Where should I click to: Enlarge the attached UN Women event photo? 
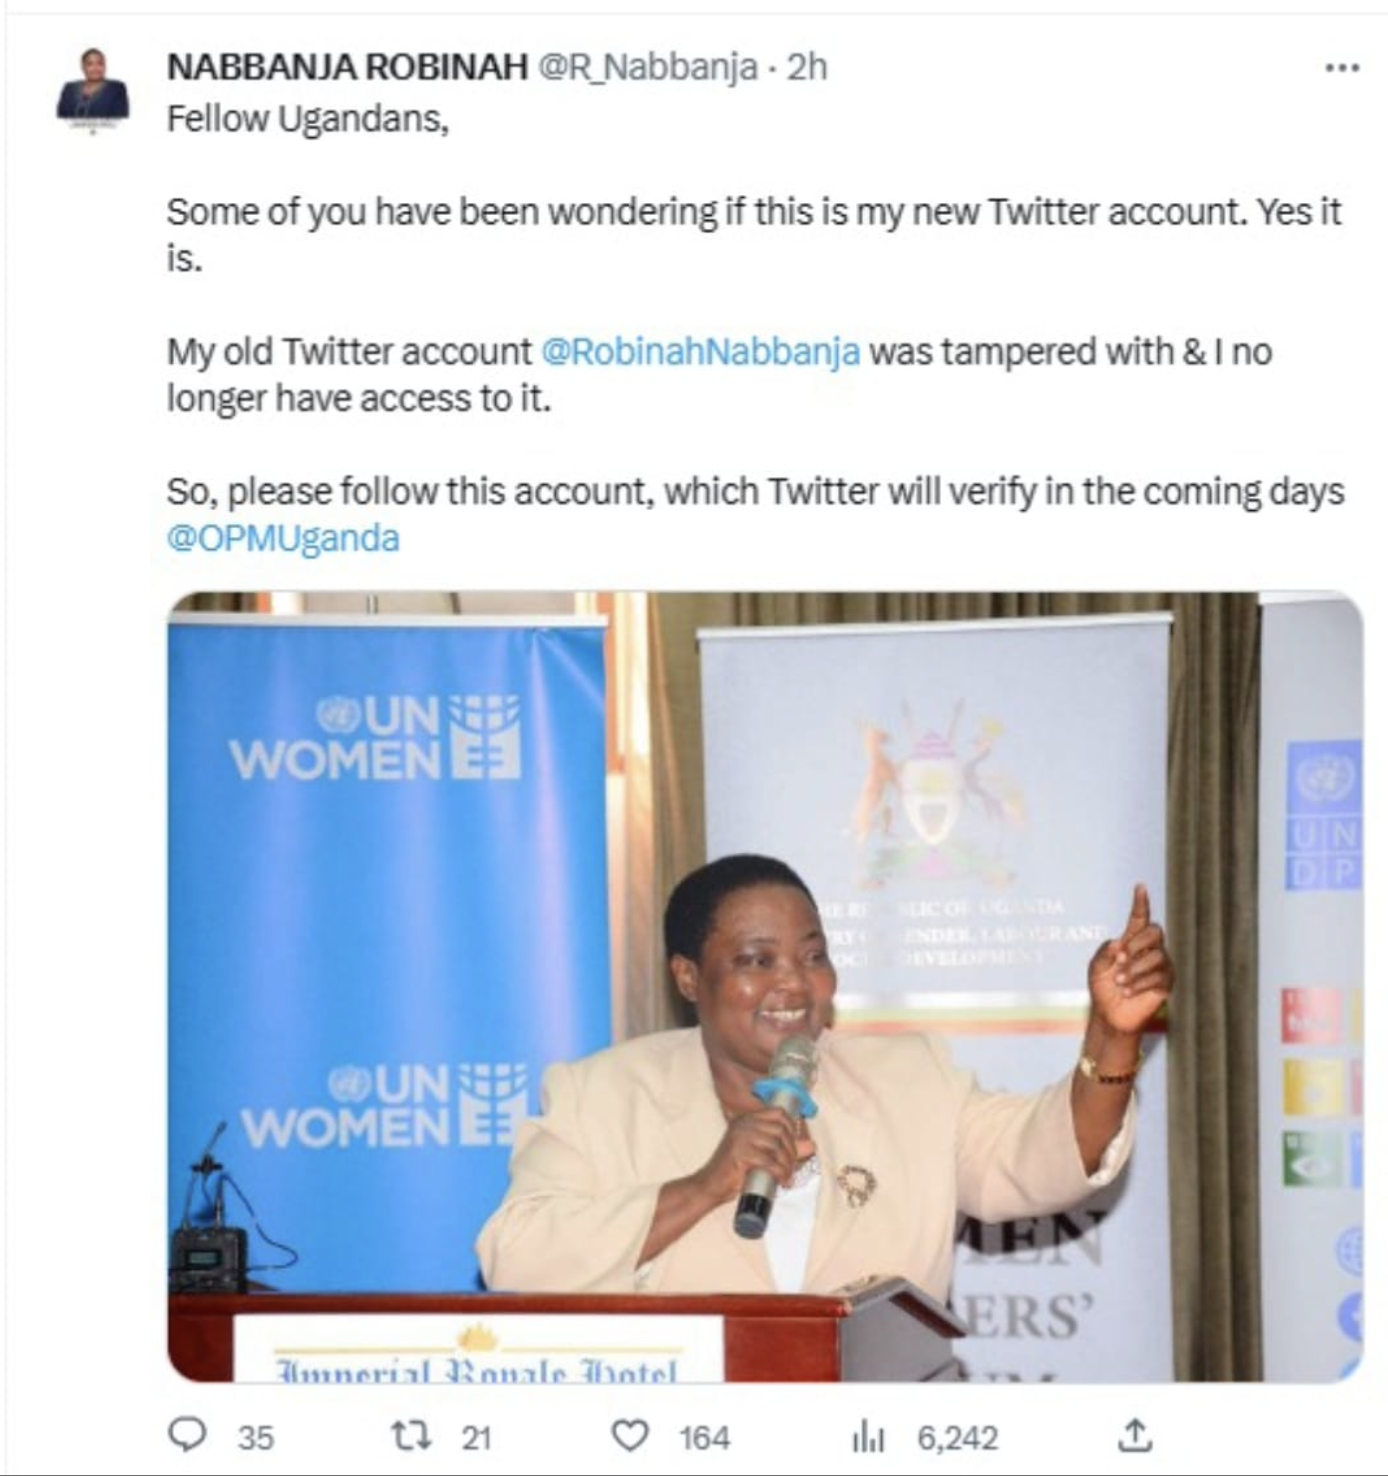(765, 987)
